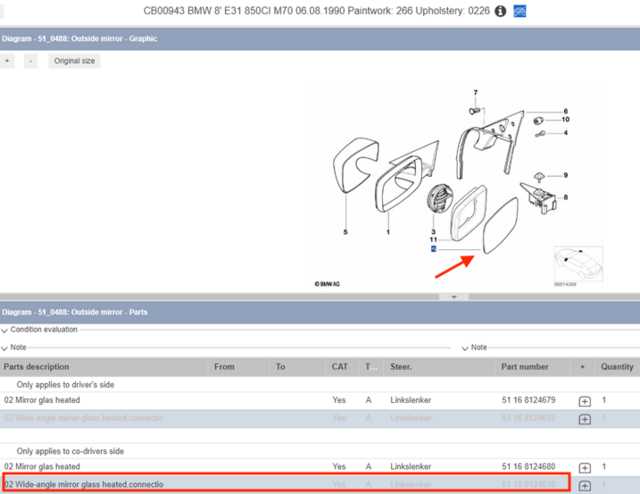Select callout number 2 in diagram
640x494 pixels.
[433, 249]
